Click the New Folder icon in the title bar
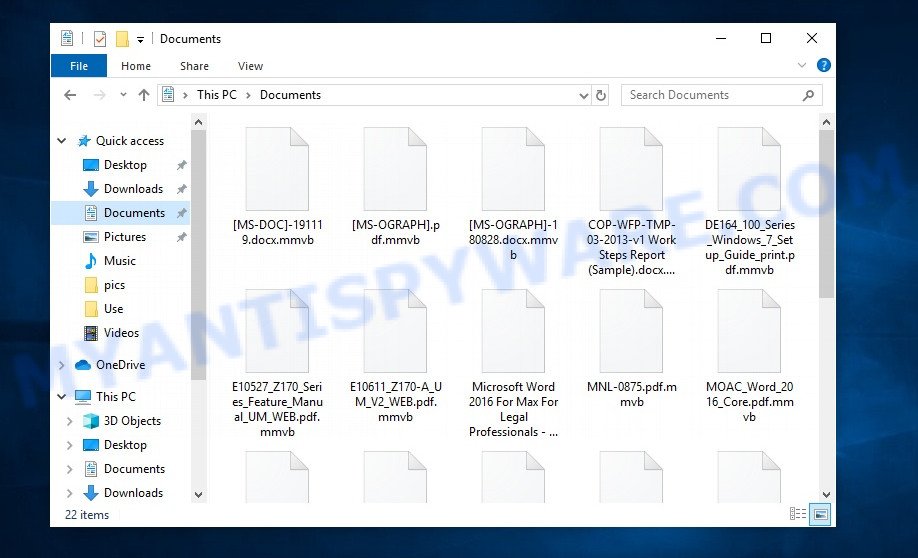This screenshot has width=918, height=558. coord(122,39)
